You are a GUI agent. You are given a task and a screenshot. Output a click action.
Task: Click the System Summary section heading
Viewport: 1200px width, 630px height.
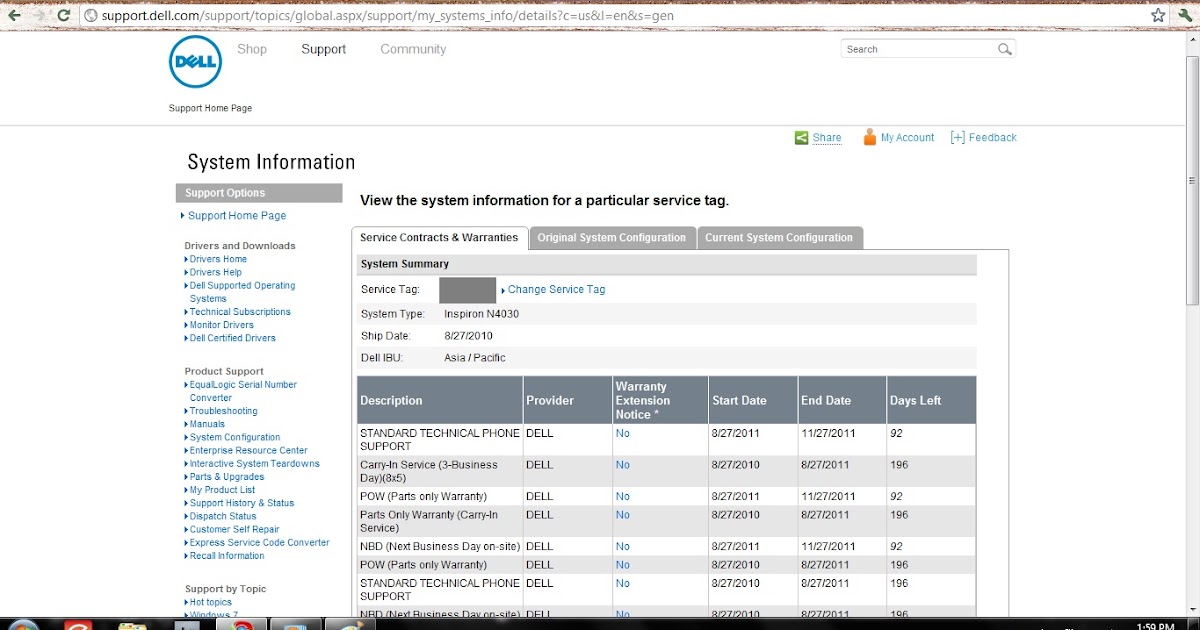405,264
